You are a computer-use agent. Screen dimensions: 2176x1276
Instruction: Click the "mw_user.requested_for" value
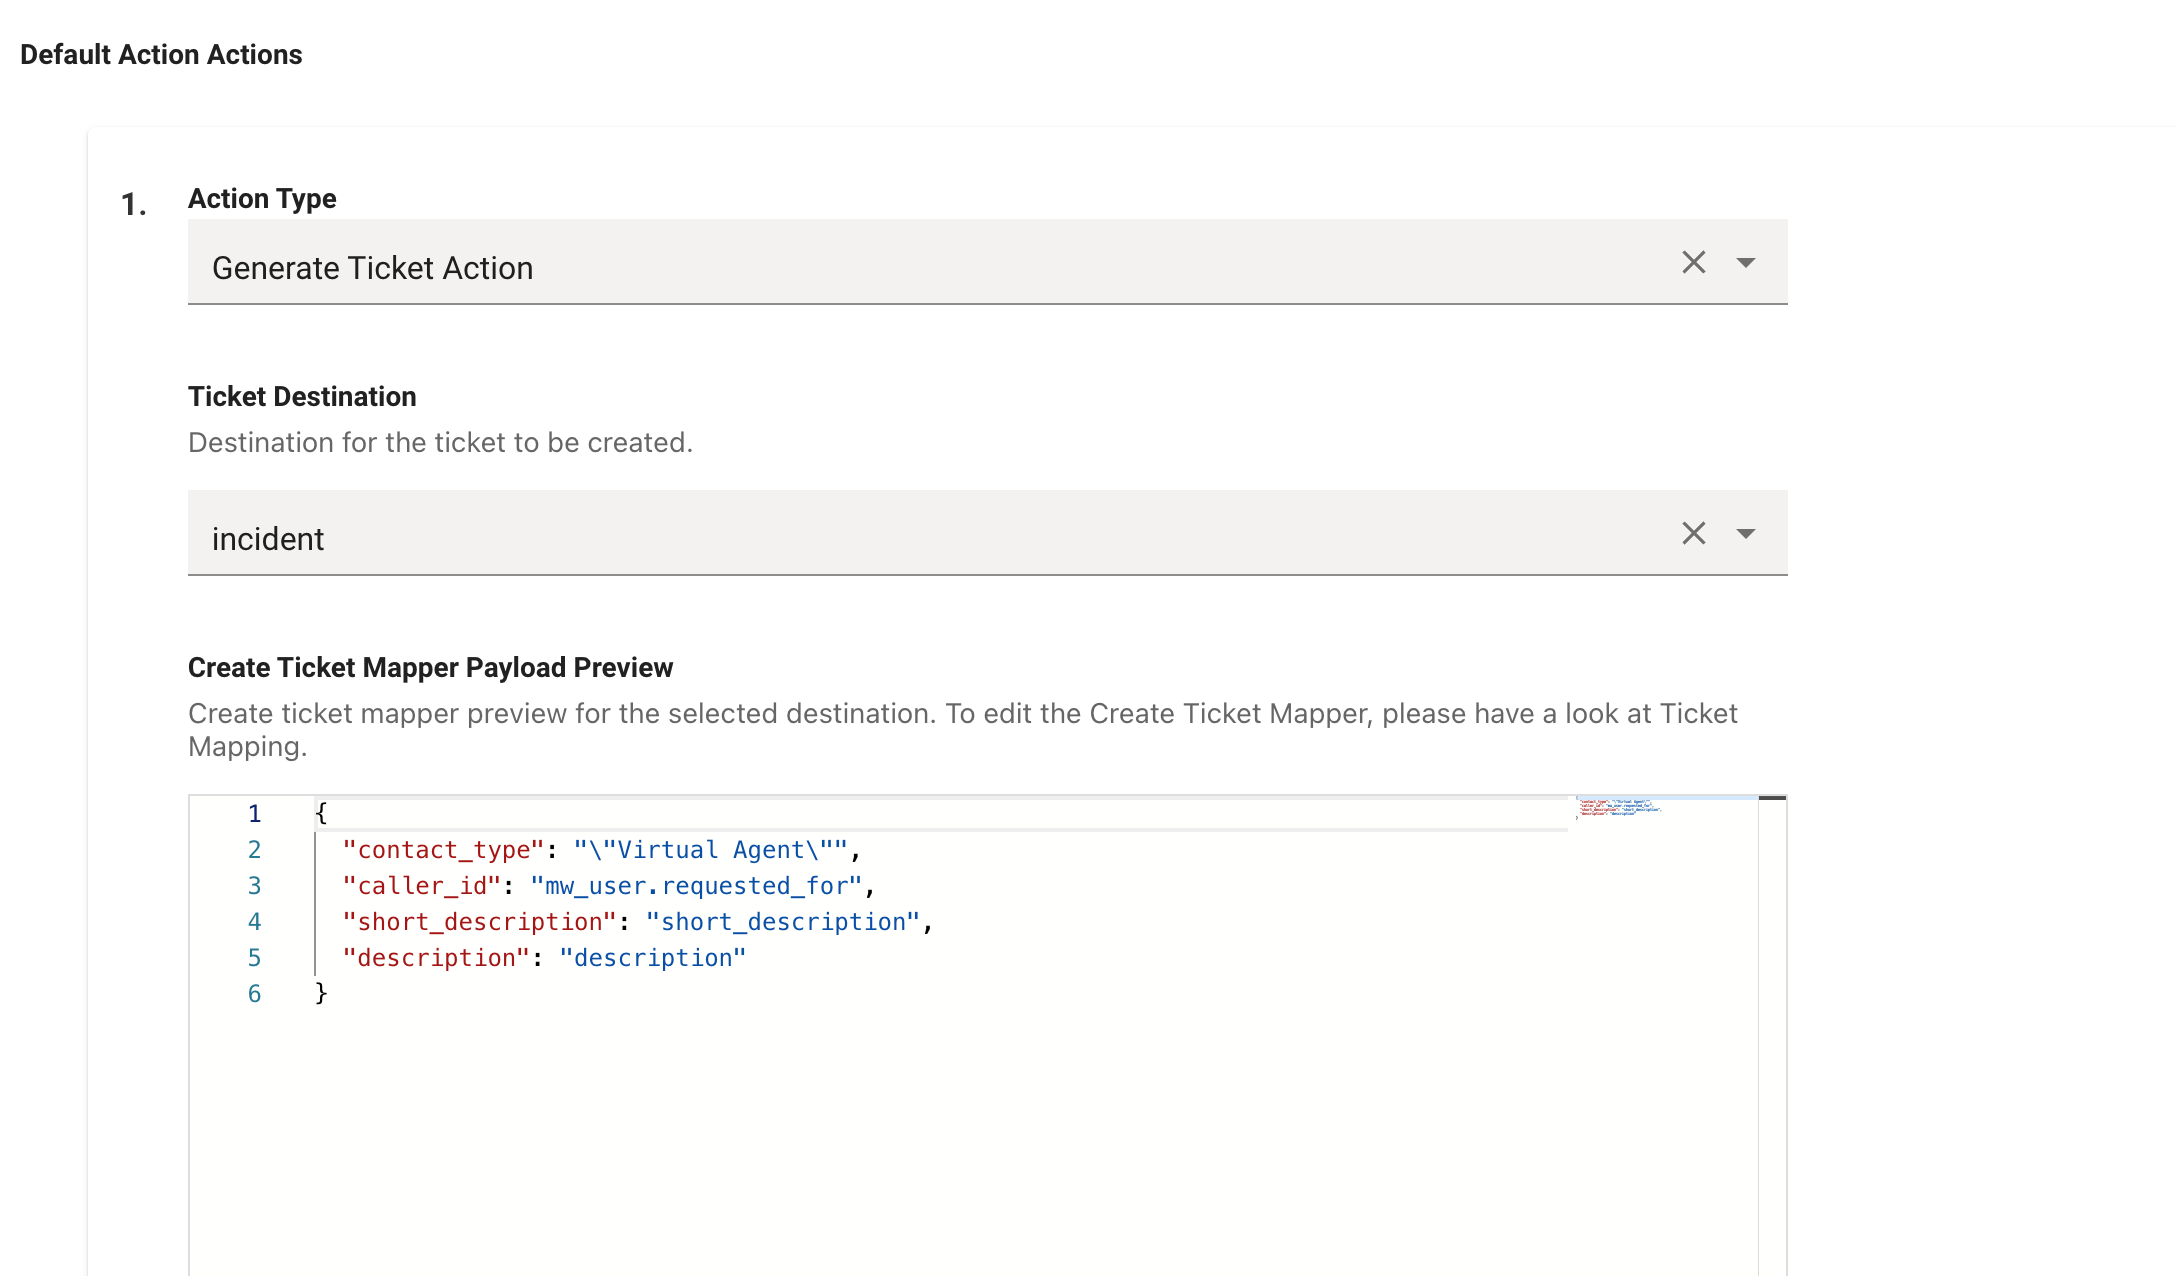coord(696,886)
